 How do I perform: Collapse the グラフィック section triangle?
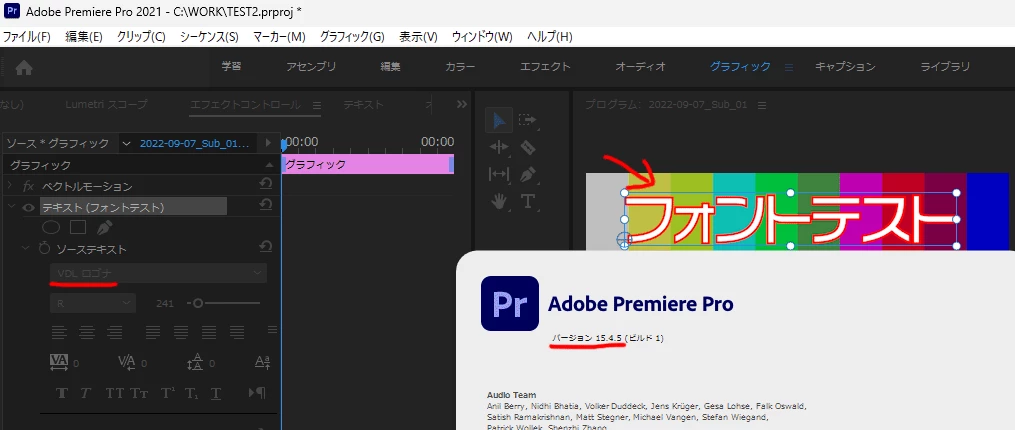coord(269,165)
